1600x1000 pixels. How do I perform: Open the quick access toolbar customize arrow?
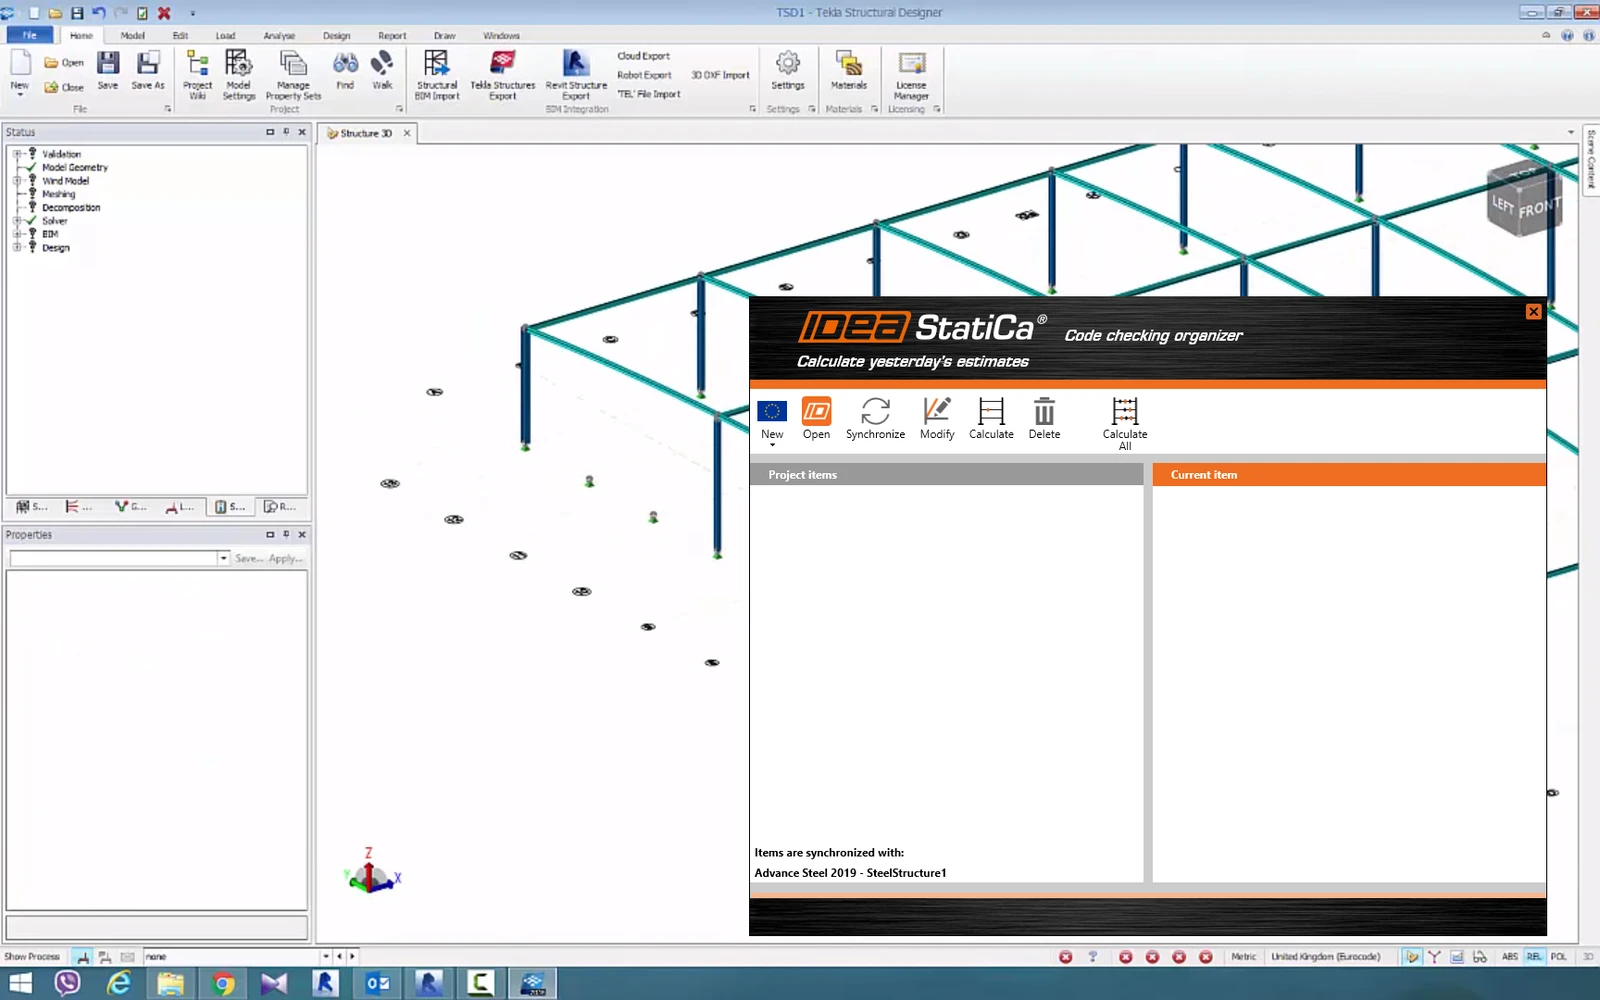pyautogui.click(x=192, y=13)
